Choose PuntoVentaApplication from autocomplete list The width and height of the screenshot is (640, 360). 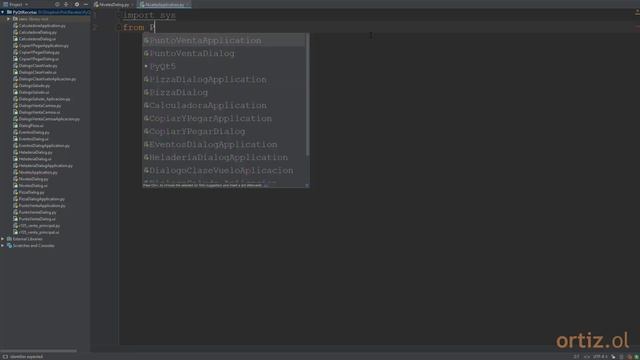click(224, 40)
